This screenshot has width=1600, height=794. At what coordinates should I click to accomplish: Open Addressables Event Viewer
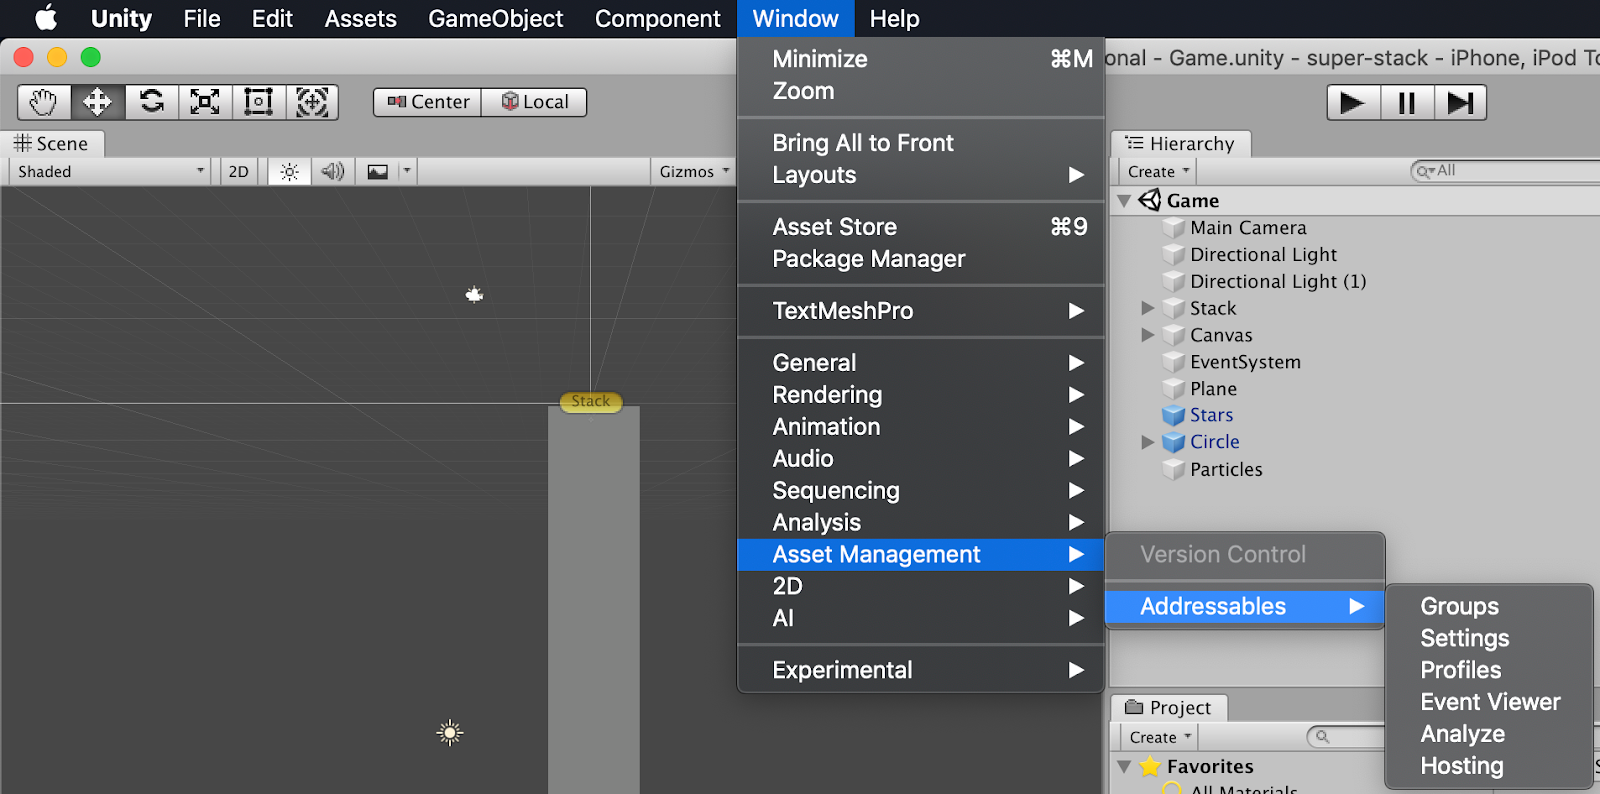(x=1489, y=702)
